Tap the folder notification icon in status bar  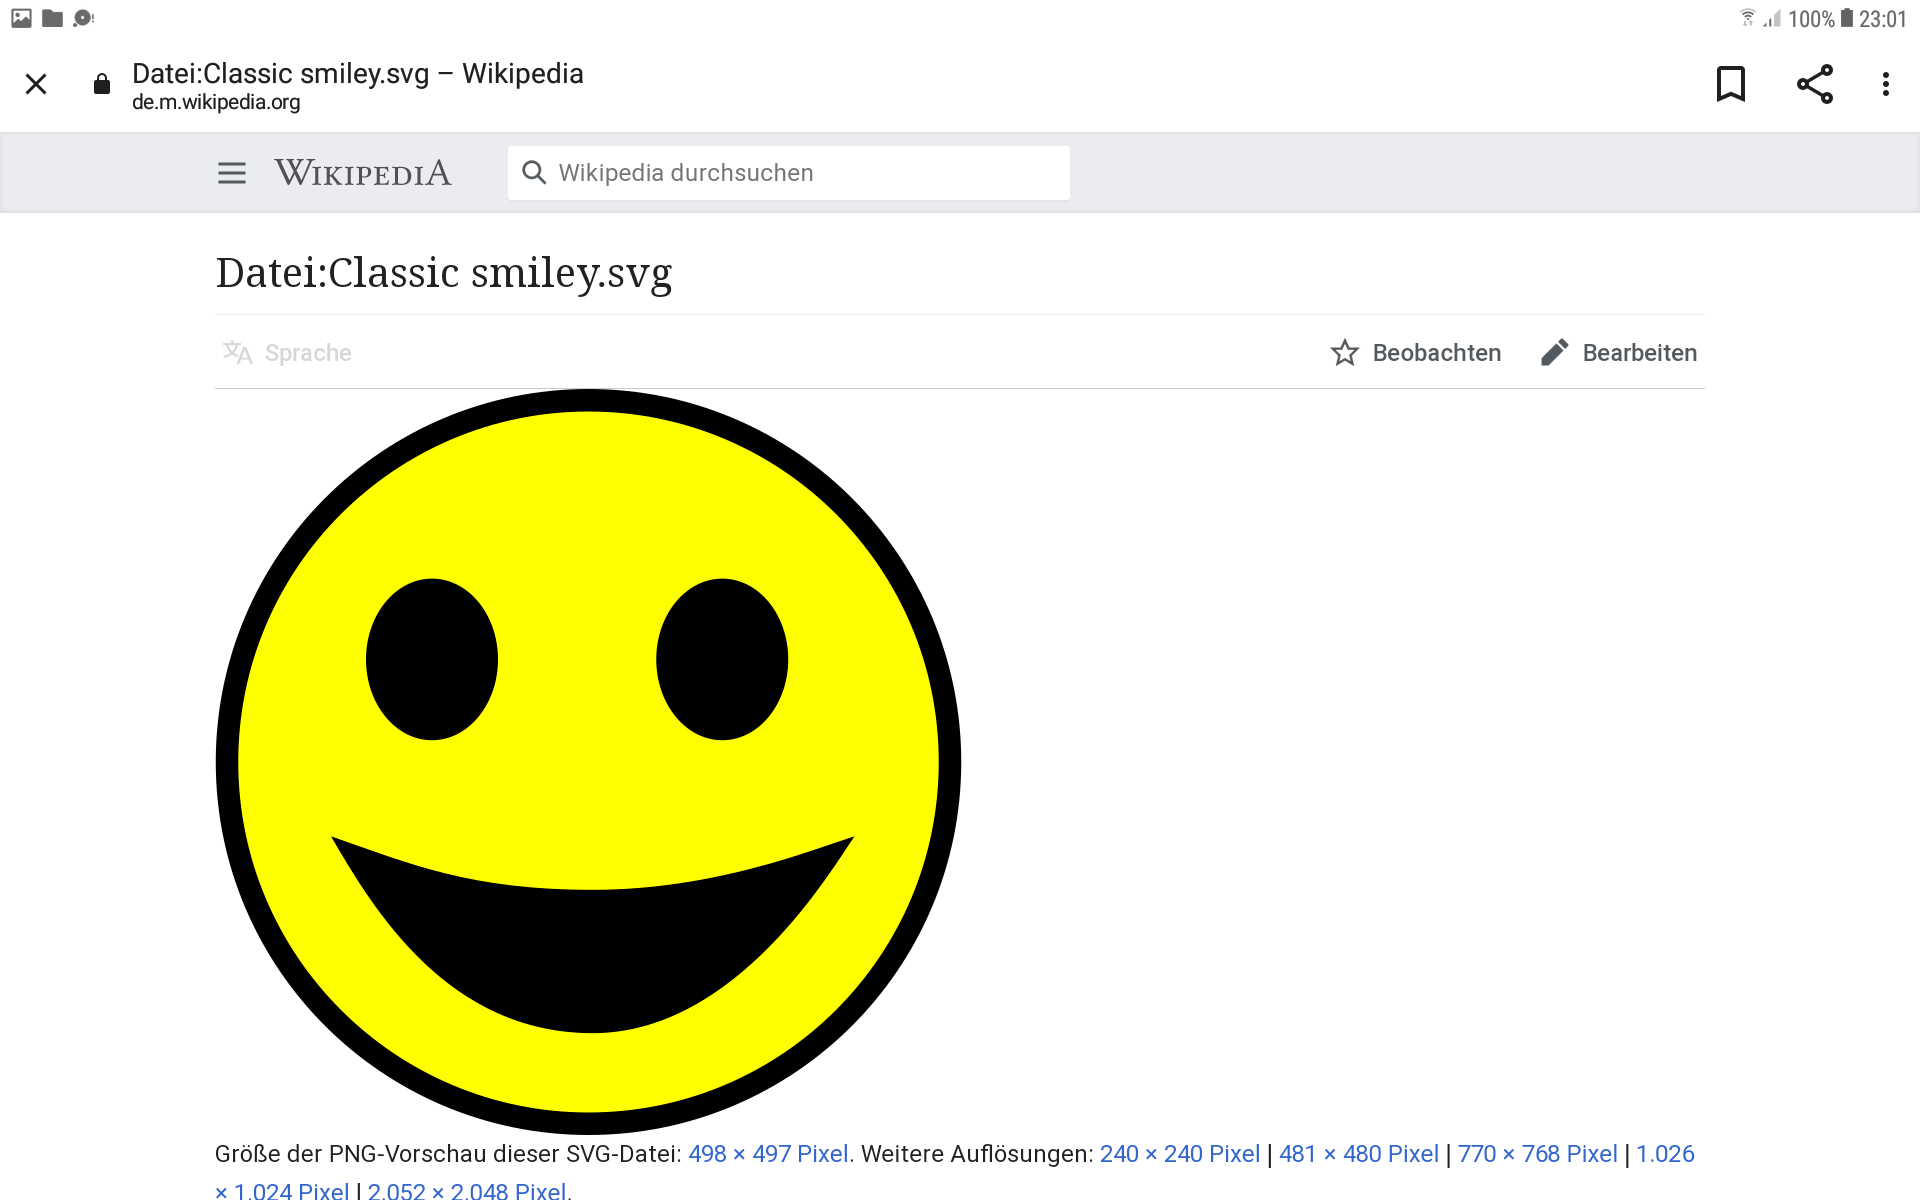point(53,18)
